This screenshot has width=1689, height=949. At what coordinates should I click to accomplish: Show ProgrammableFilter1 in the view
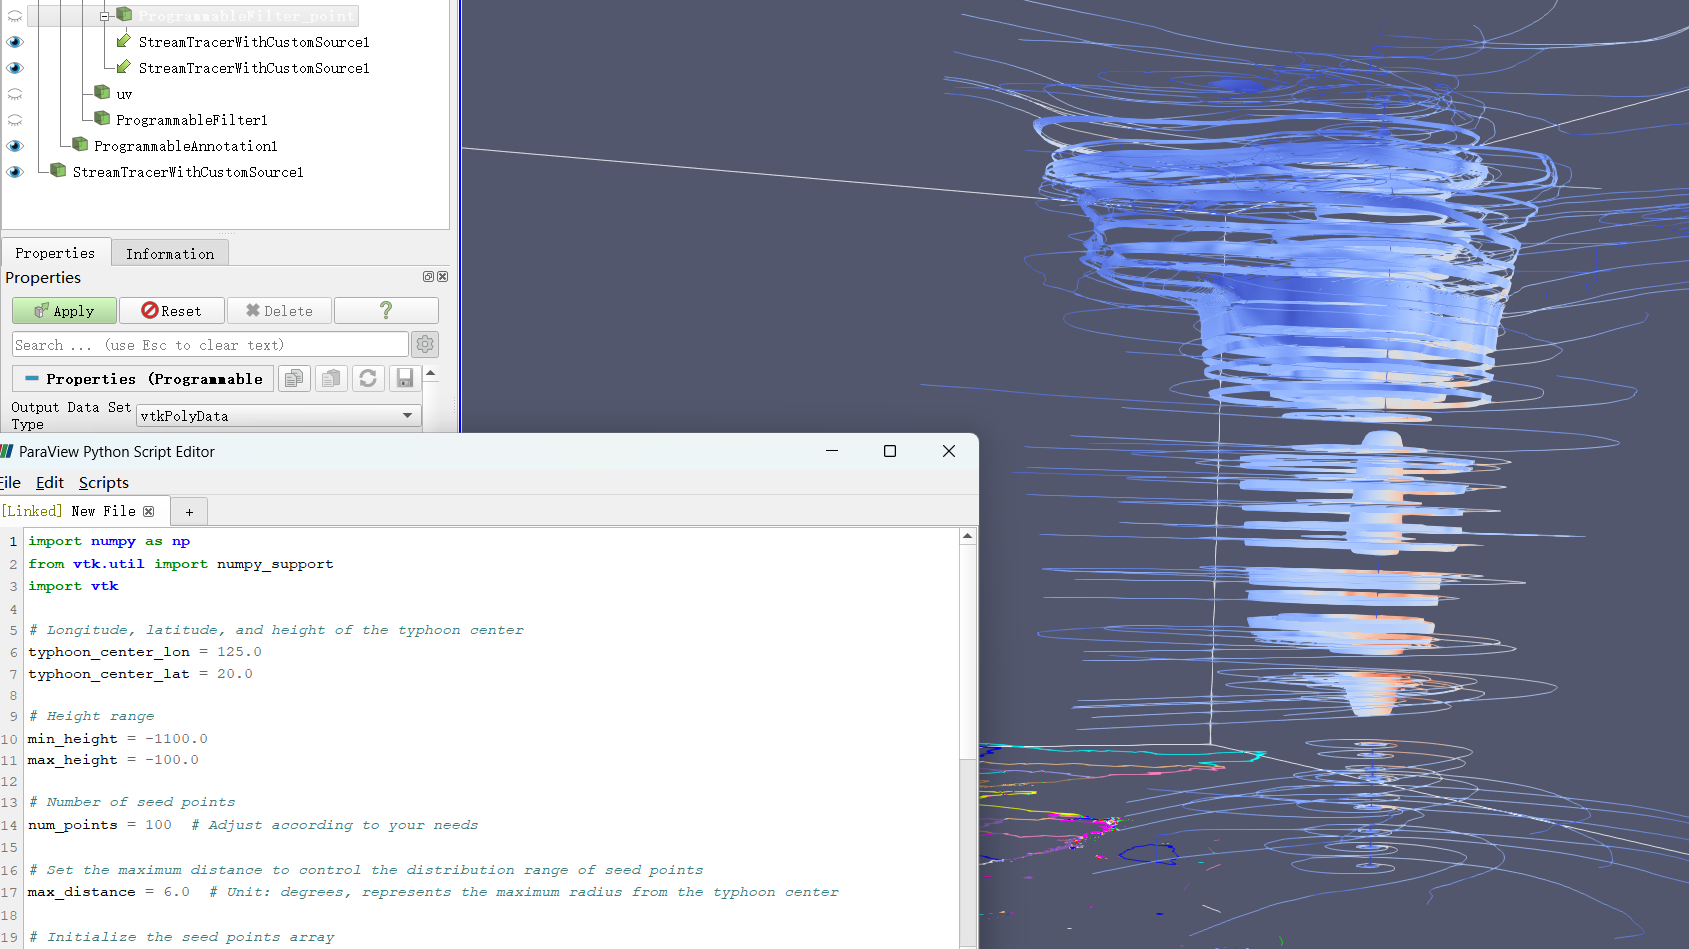coord(15,120)
